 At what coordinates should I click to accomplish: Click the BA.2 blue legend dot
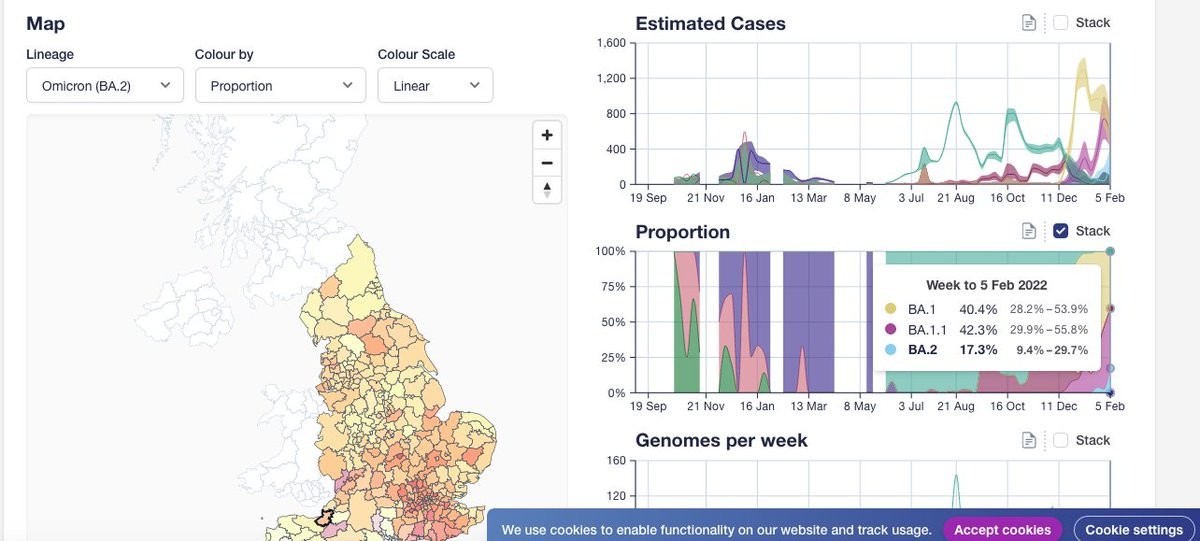(891, 350)
